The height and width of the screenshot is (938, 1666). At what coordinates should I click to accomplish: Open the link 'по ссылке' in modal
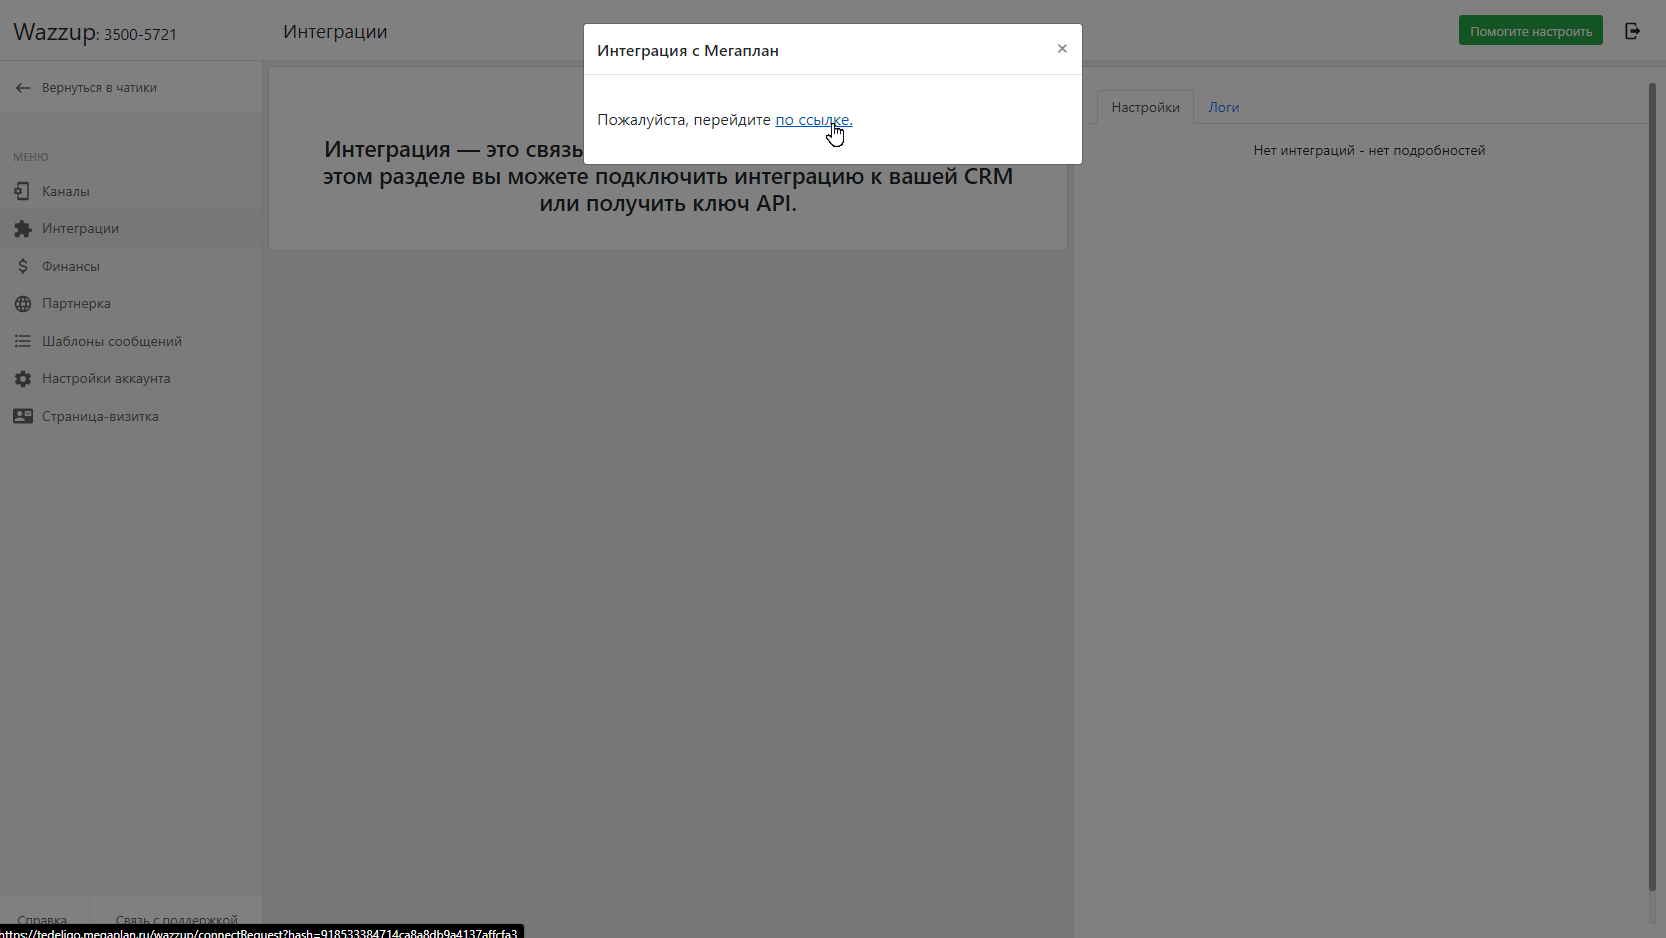pos(813,120)
